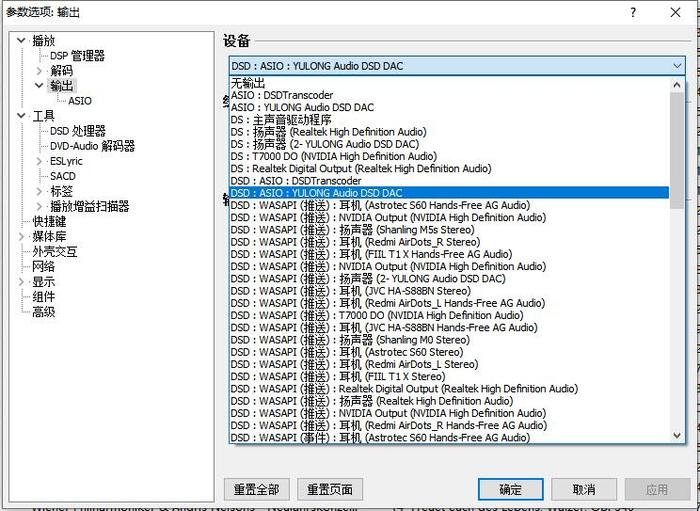Select DSD 处理器 tree item
The image size is (700, 511).
pyautogui.click(x=78, y=131)
